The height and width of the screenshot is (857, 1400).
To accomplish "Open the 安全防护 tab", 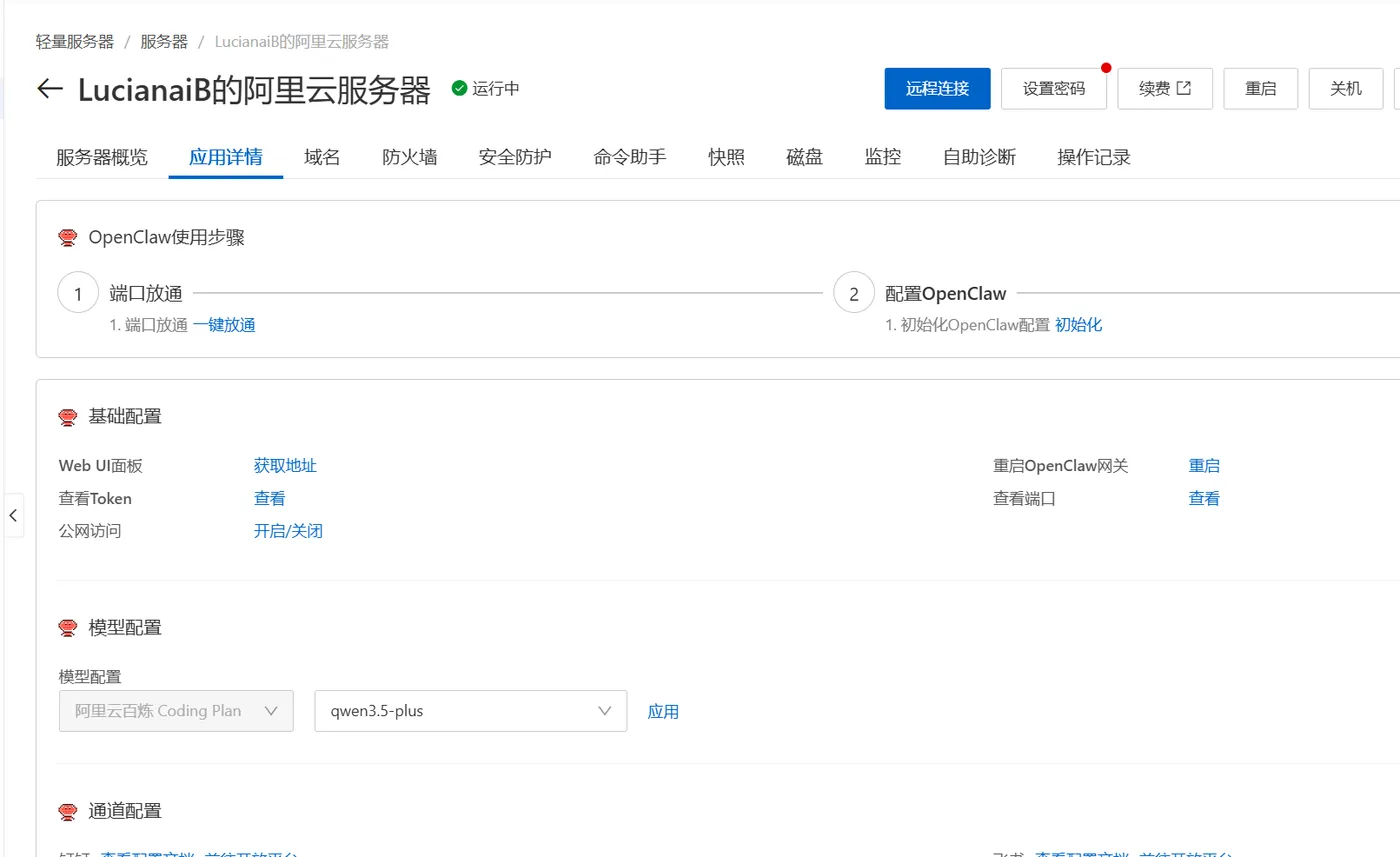I will click(x=515, y=157).
